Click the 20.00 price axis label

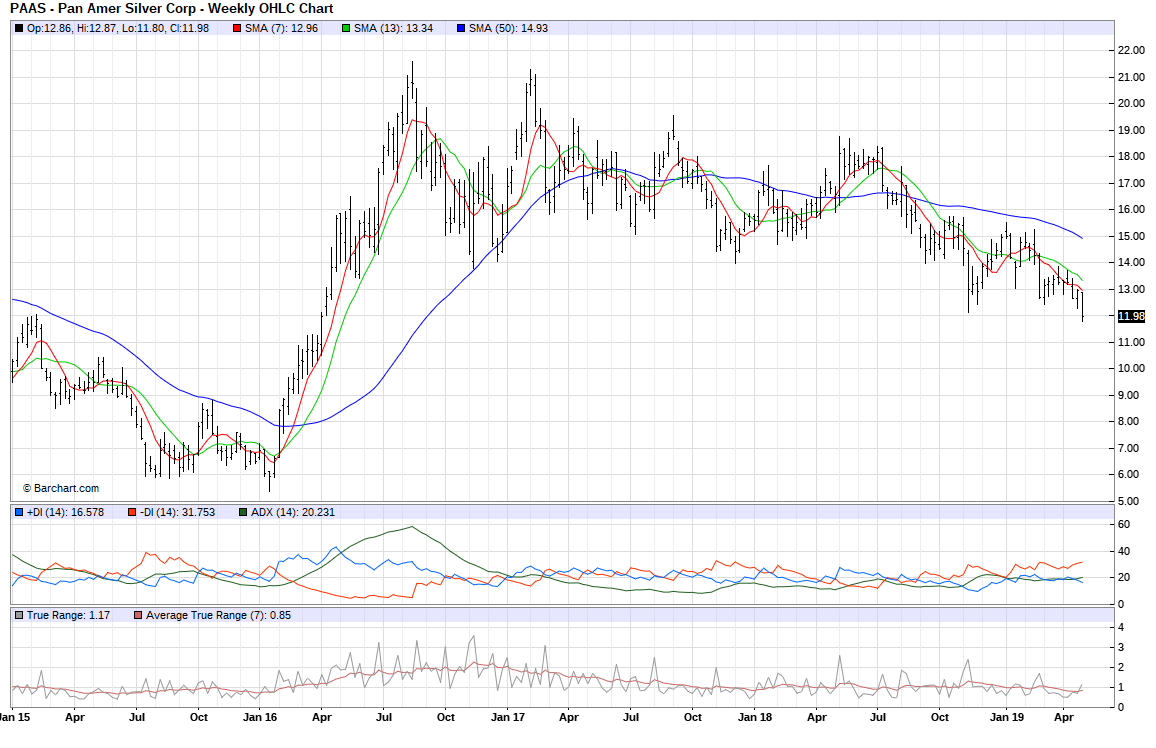pos(1131,104)
